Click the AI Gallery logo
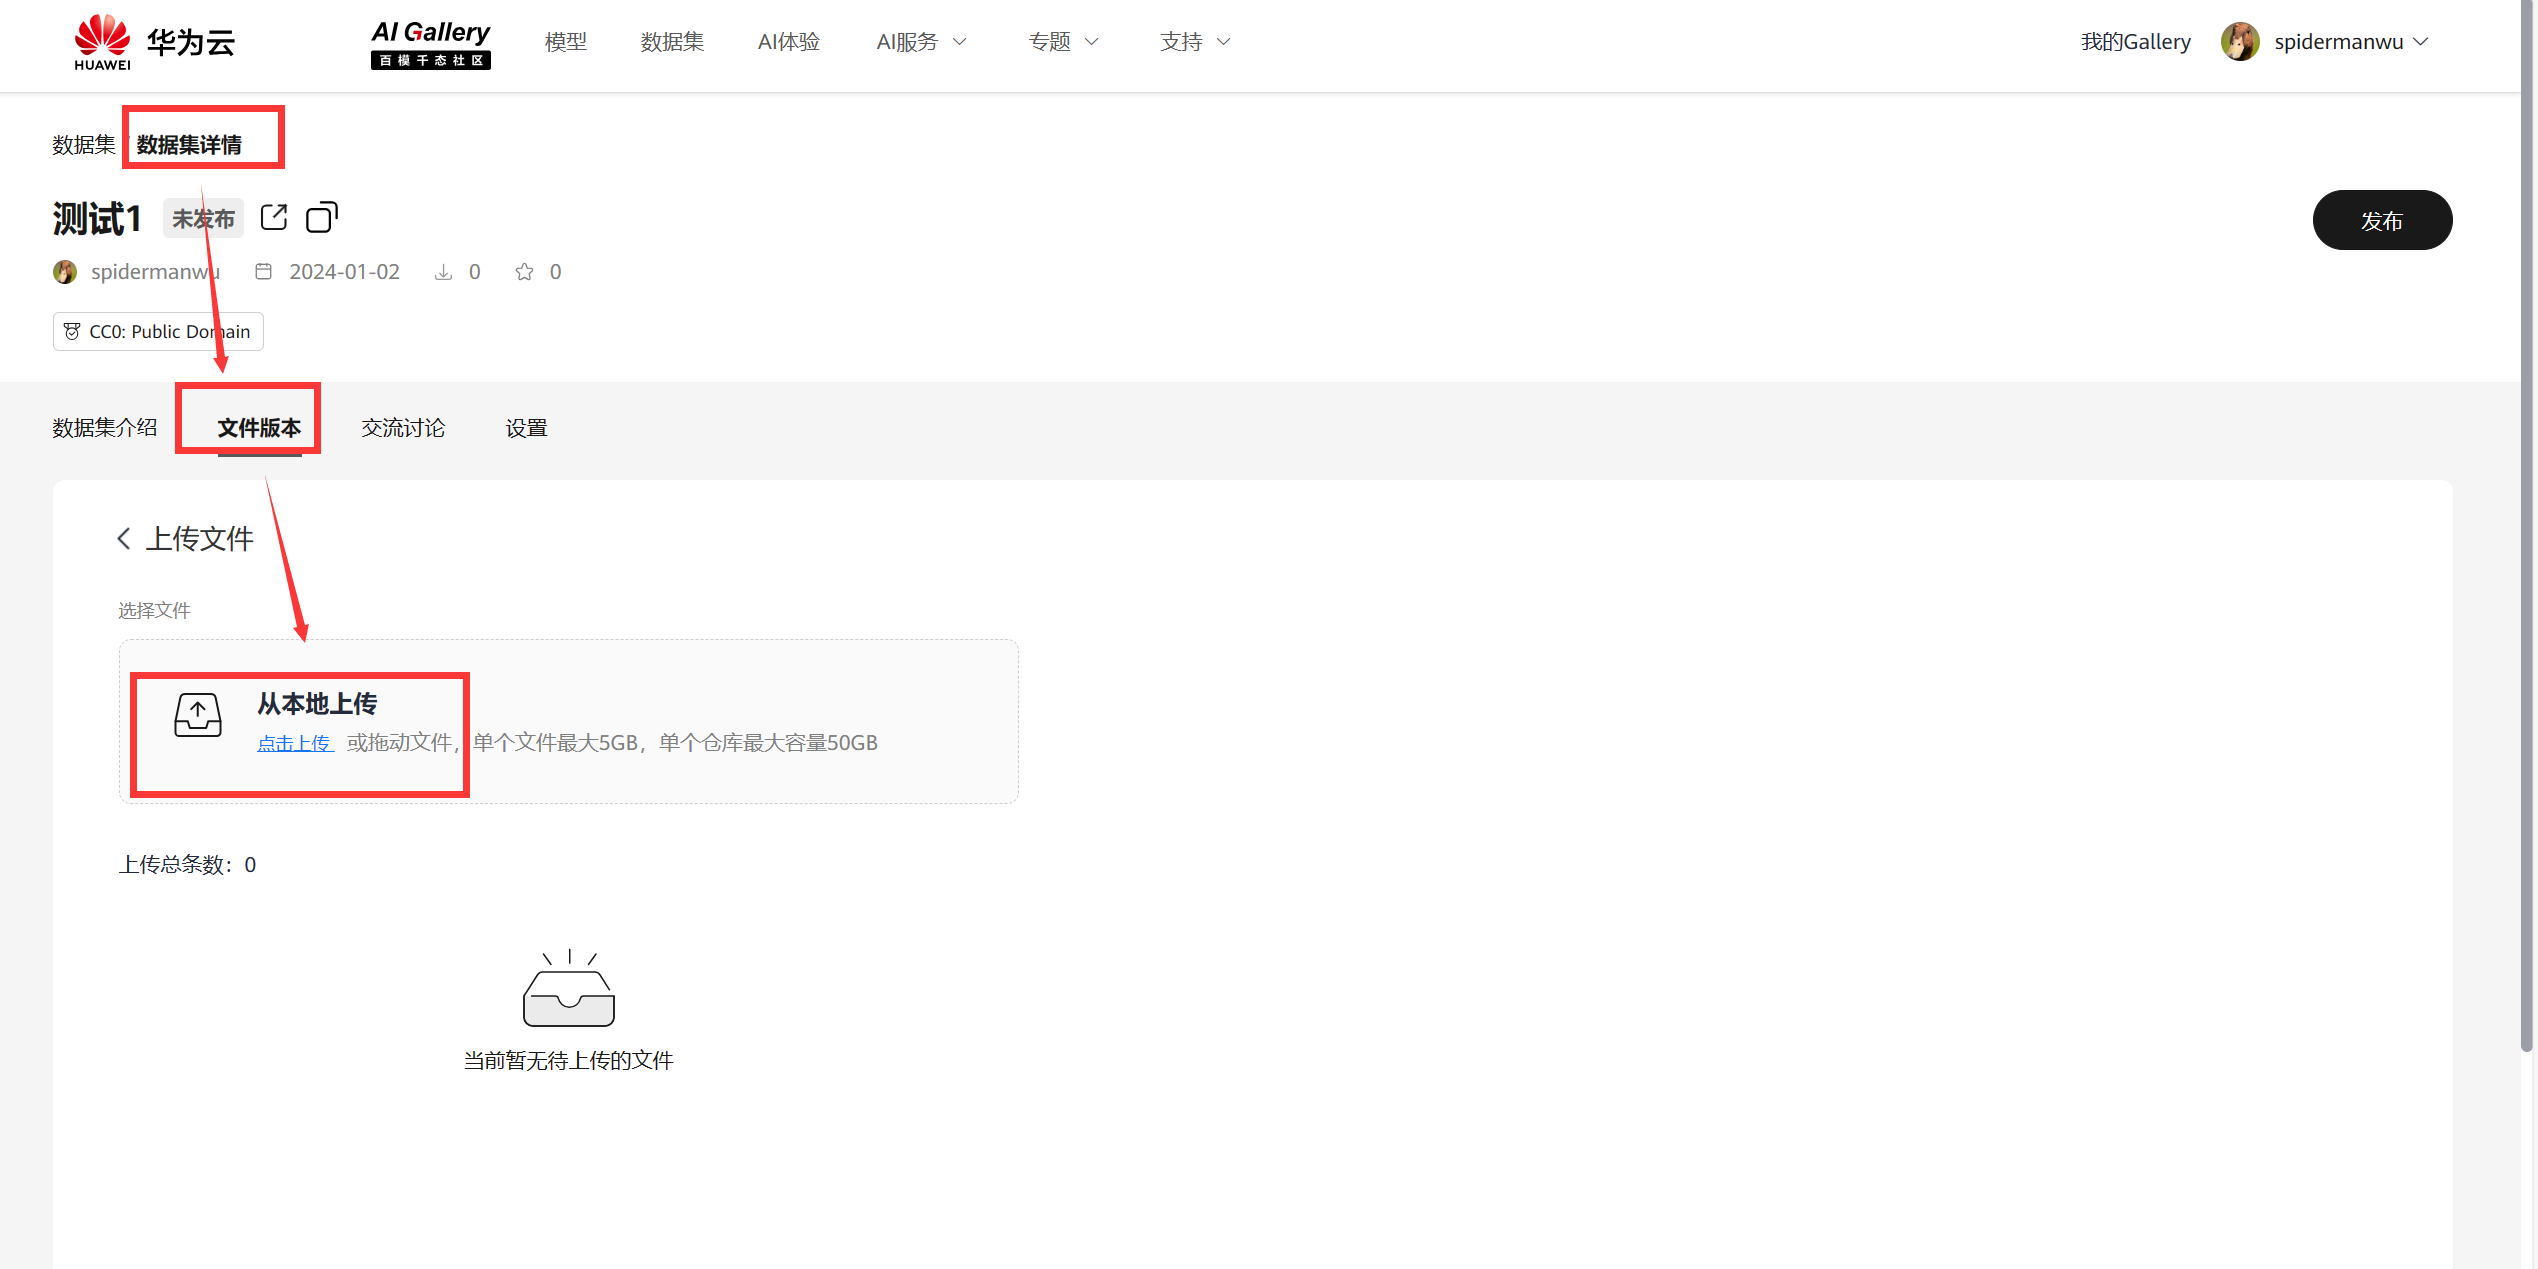Screen dimensions: 2538x1269 click(430, 44)
